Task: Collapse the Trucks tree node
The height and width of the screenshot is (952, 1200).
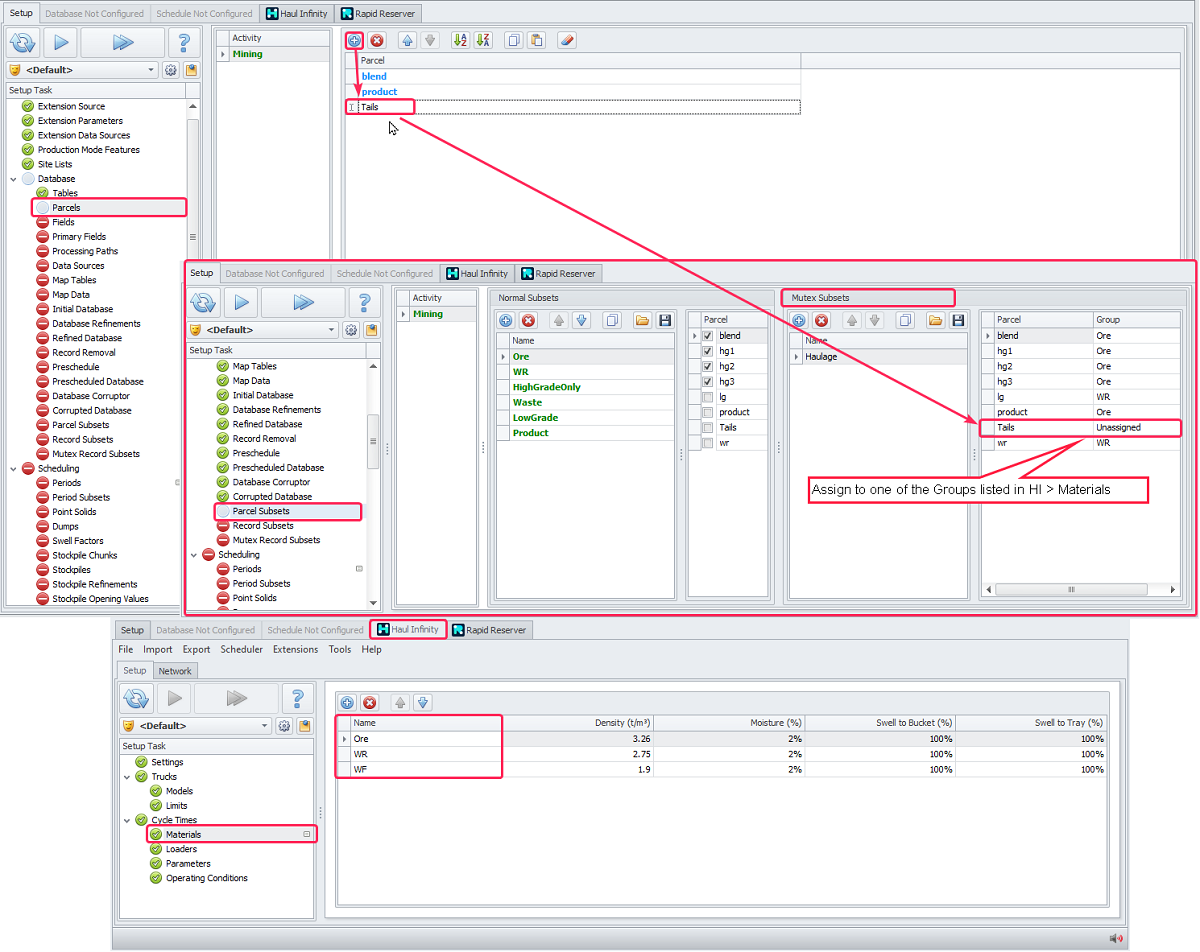Action: [127, 777]
